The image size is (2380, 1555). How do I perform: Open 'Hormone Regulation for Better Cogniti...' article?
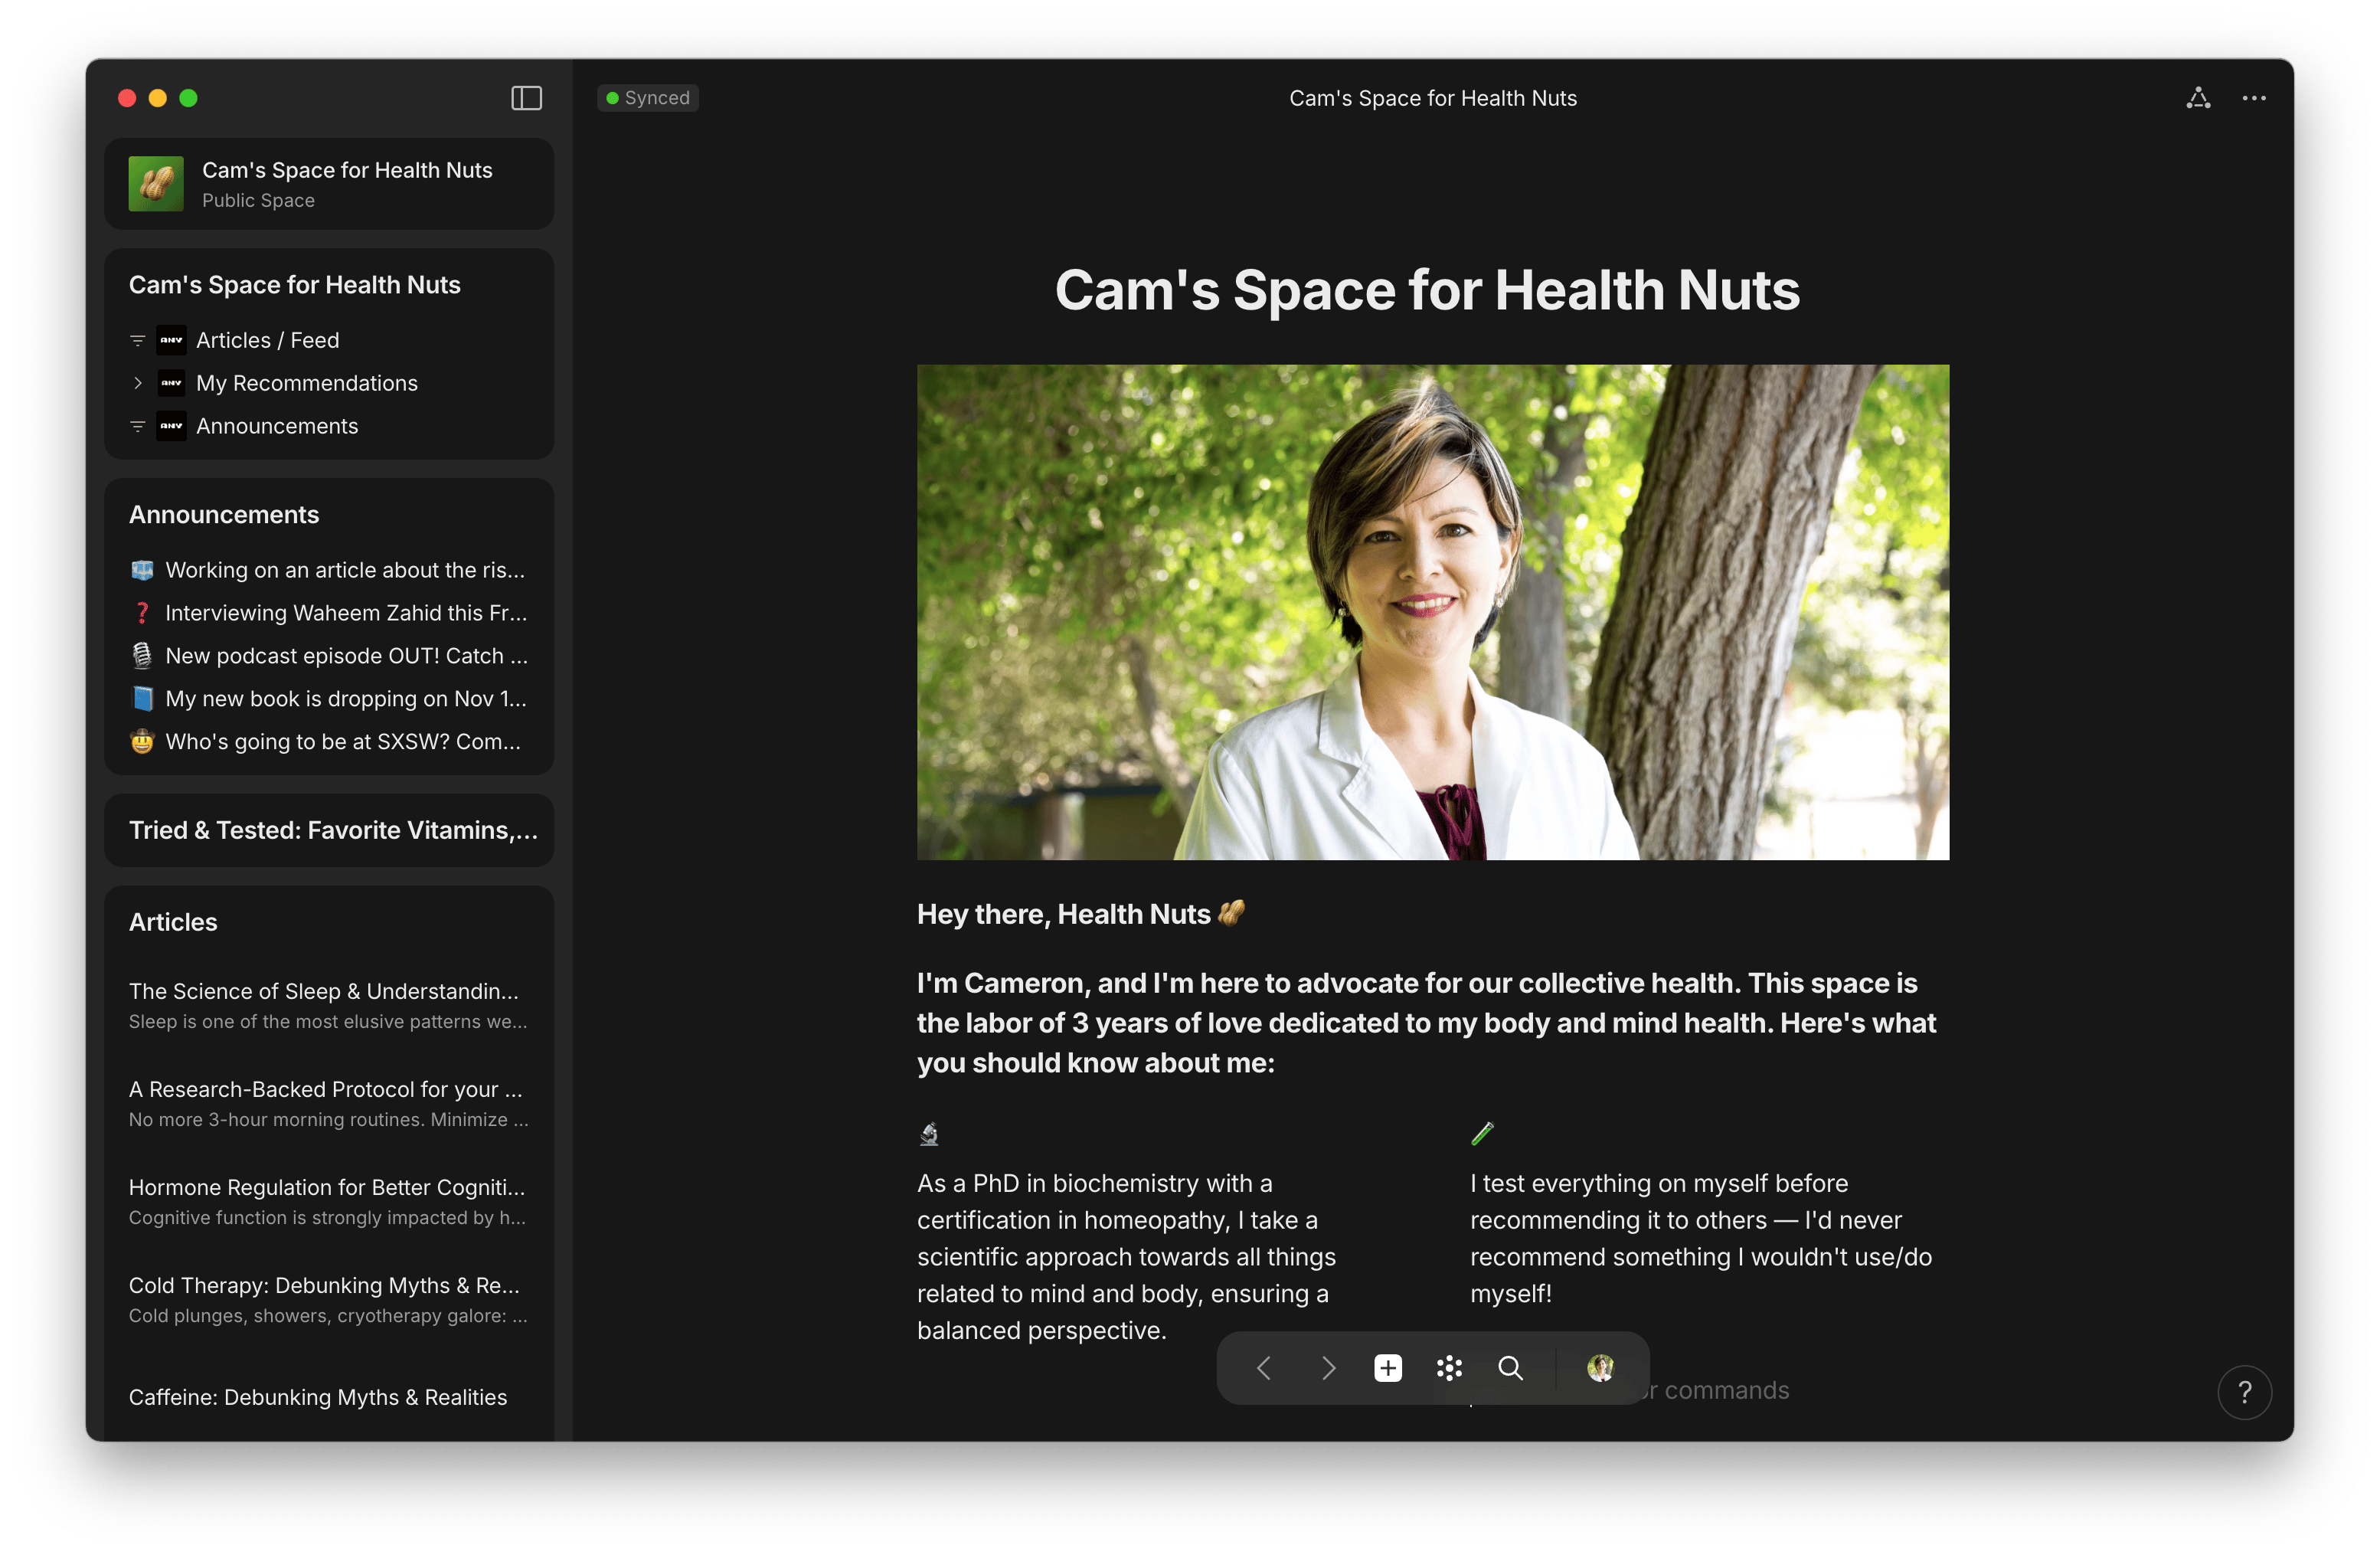328,1201
